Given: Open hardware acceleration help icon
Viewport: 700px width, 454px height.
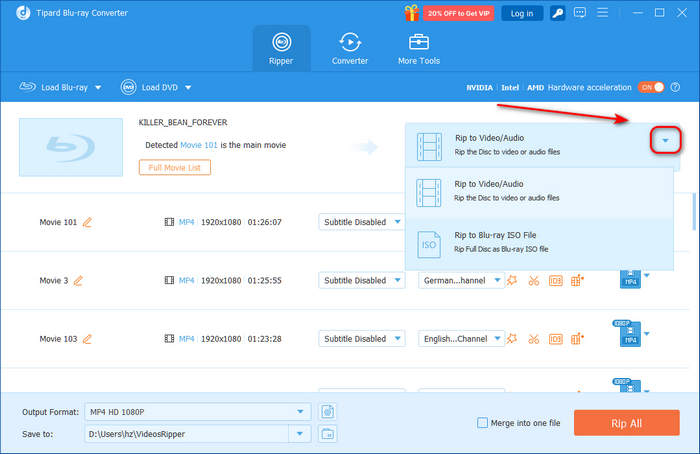Looking at the screenshot, I should (x=675, y=87).
